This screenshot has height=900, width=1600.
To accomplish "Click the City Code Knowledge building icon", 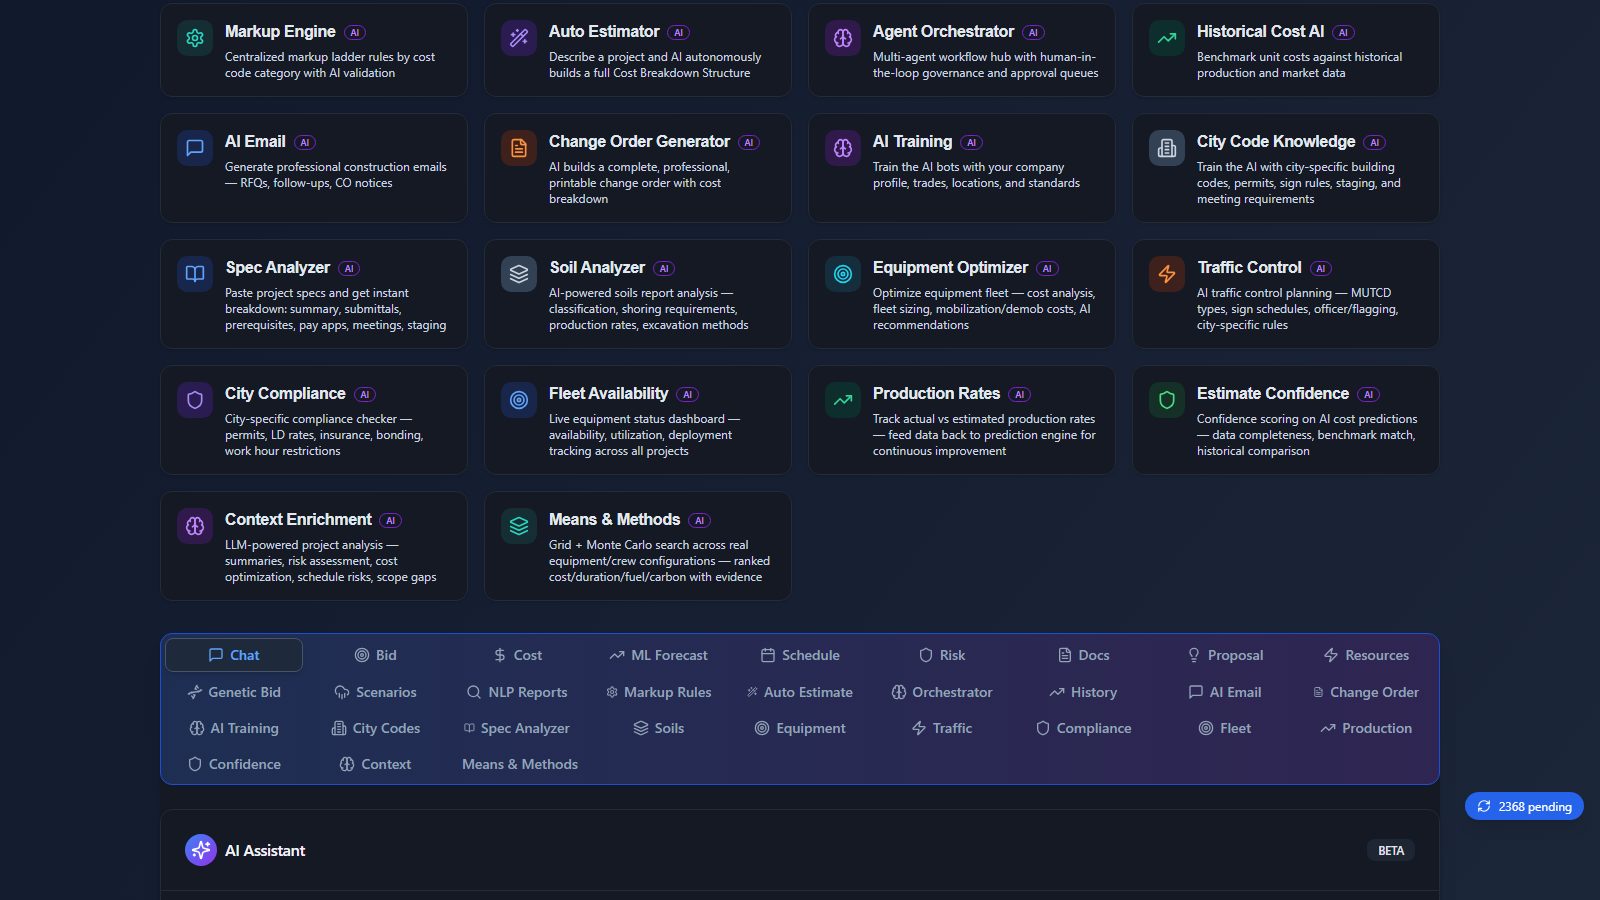I will pos(1167,148).
